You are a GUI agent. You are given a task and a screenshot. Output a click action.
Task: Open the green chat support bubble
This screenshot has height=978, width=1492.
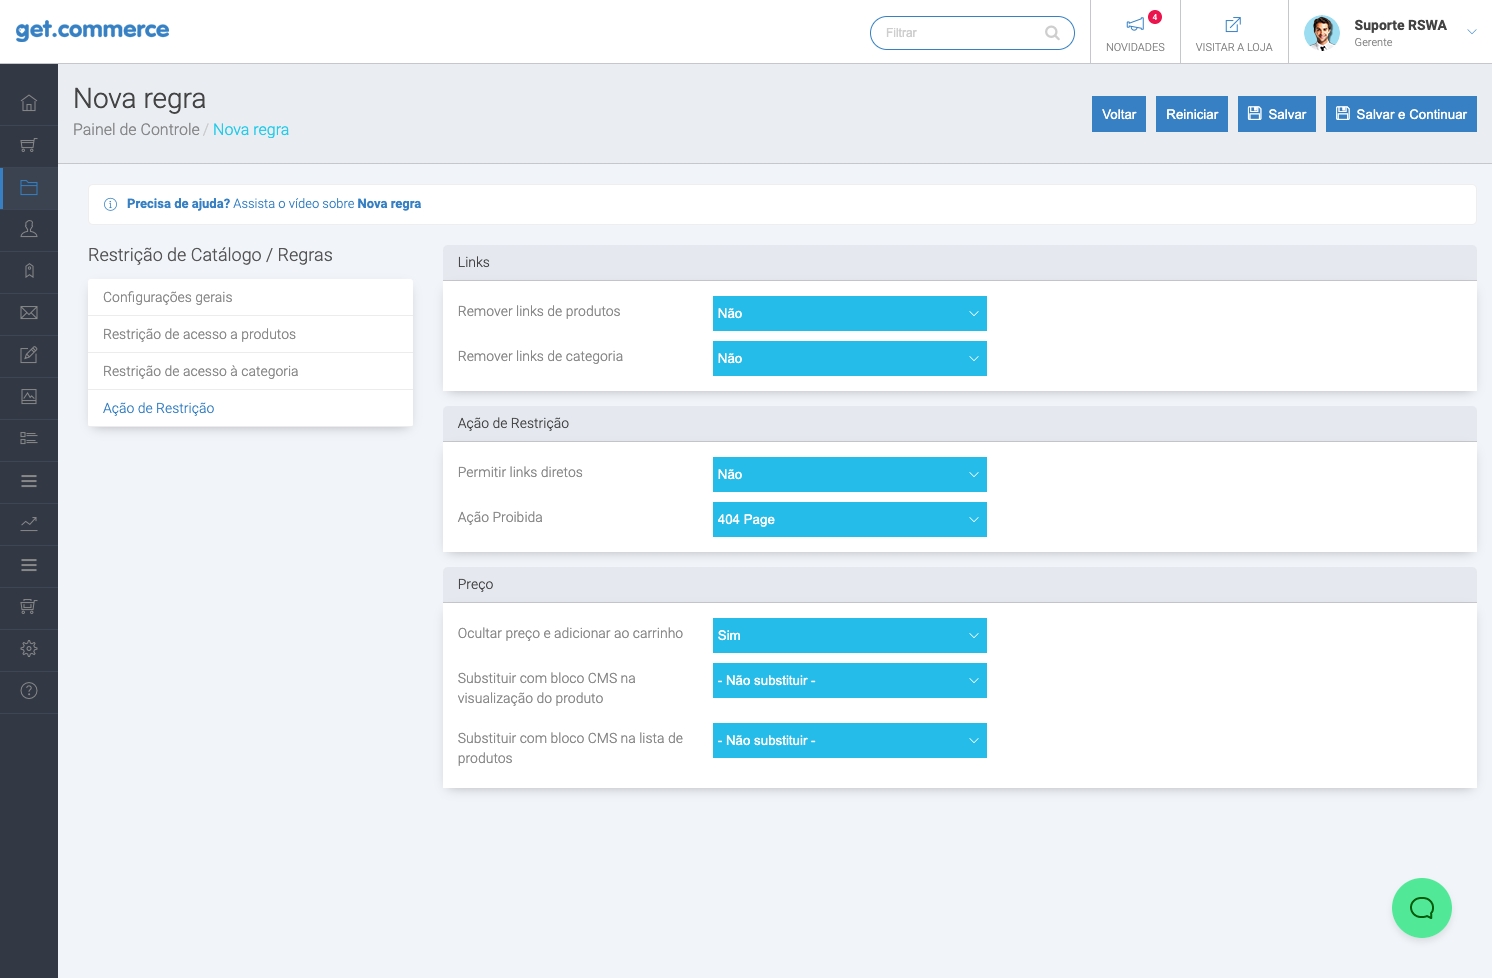[x=1421, y=908]
